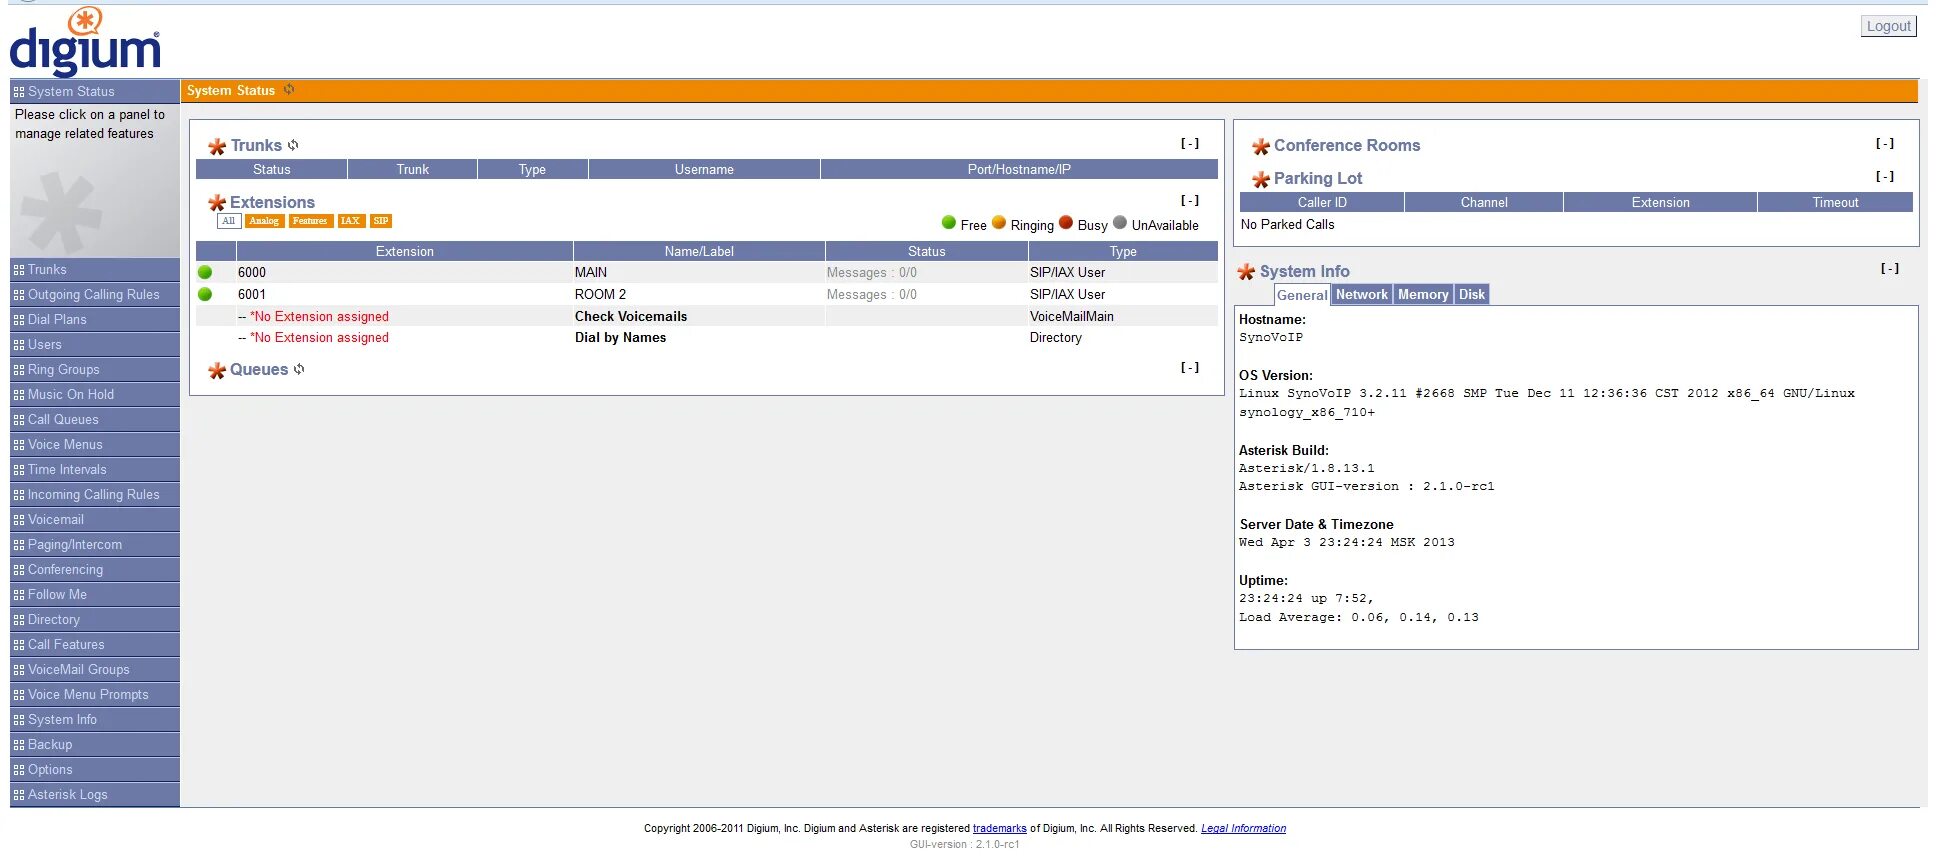Click the green status dot for extension 6001

205,294
